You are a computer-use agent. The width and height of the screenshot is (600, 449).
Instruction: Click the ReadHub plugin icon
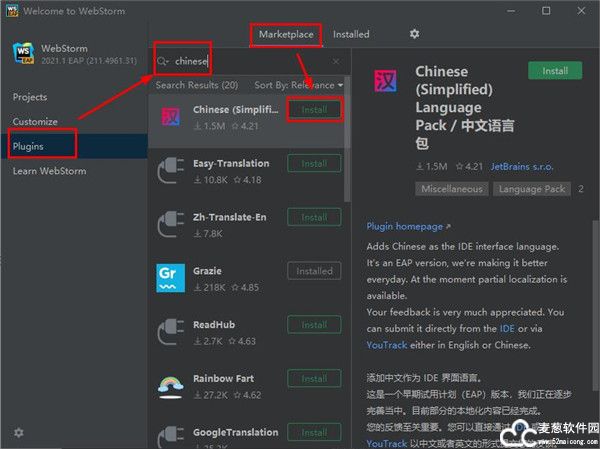[171, 332]
